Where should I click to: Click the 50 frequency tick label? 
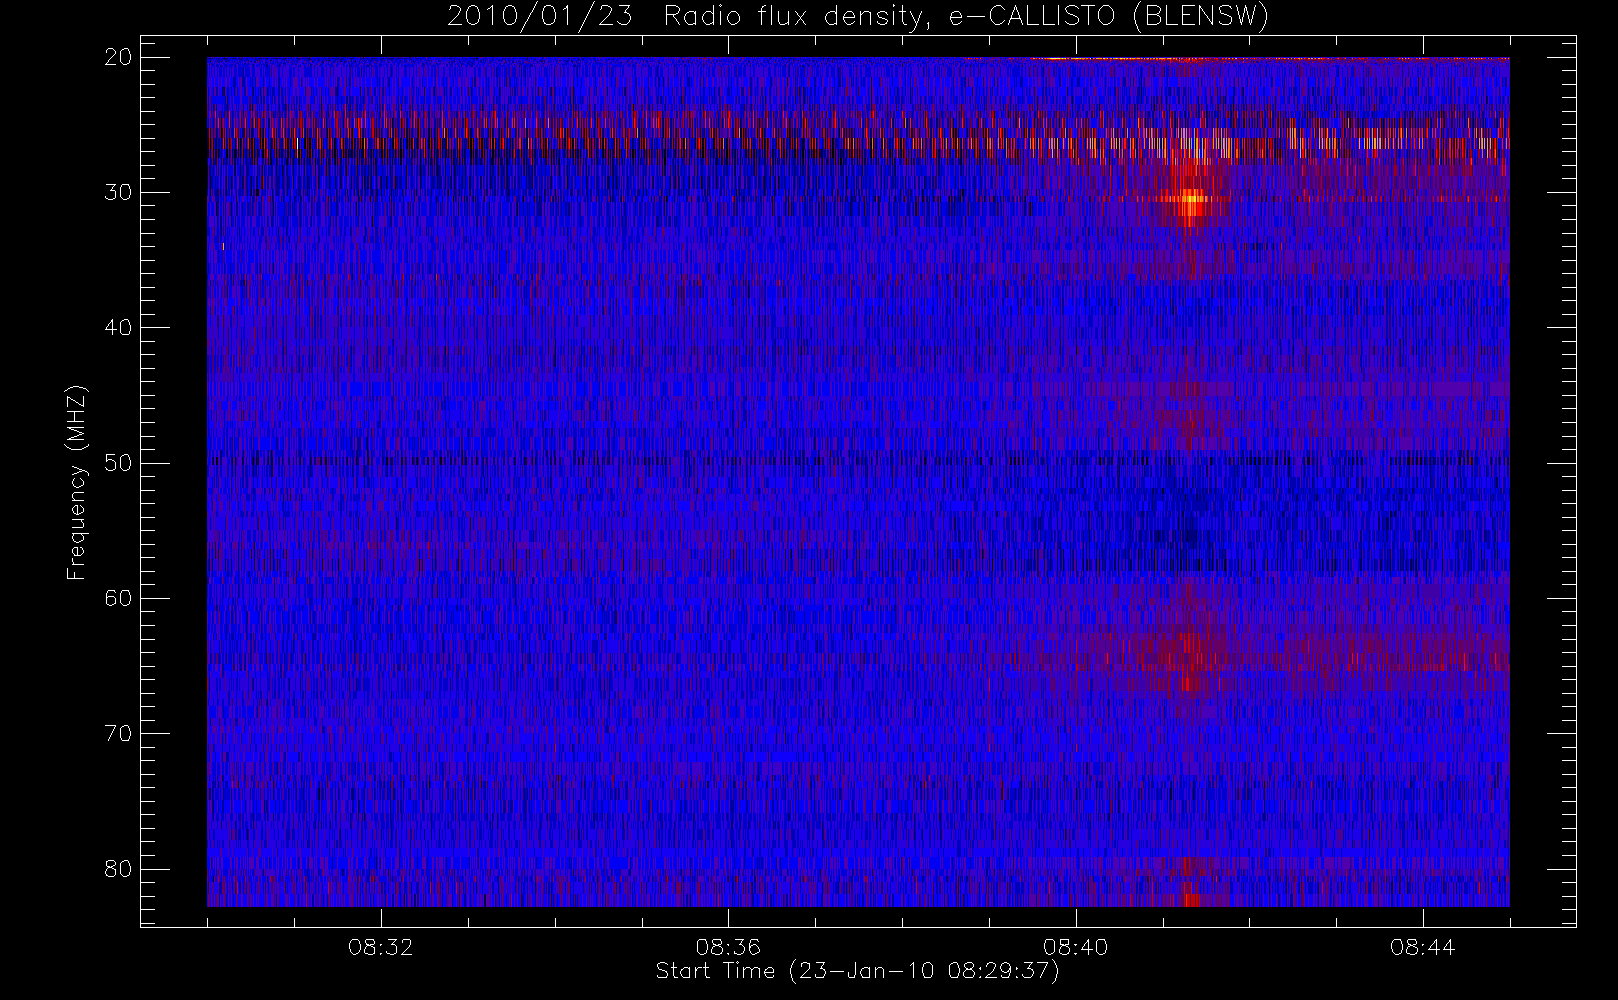click(119, 463)
